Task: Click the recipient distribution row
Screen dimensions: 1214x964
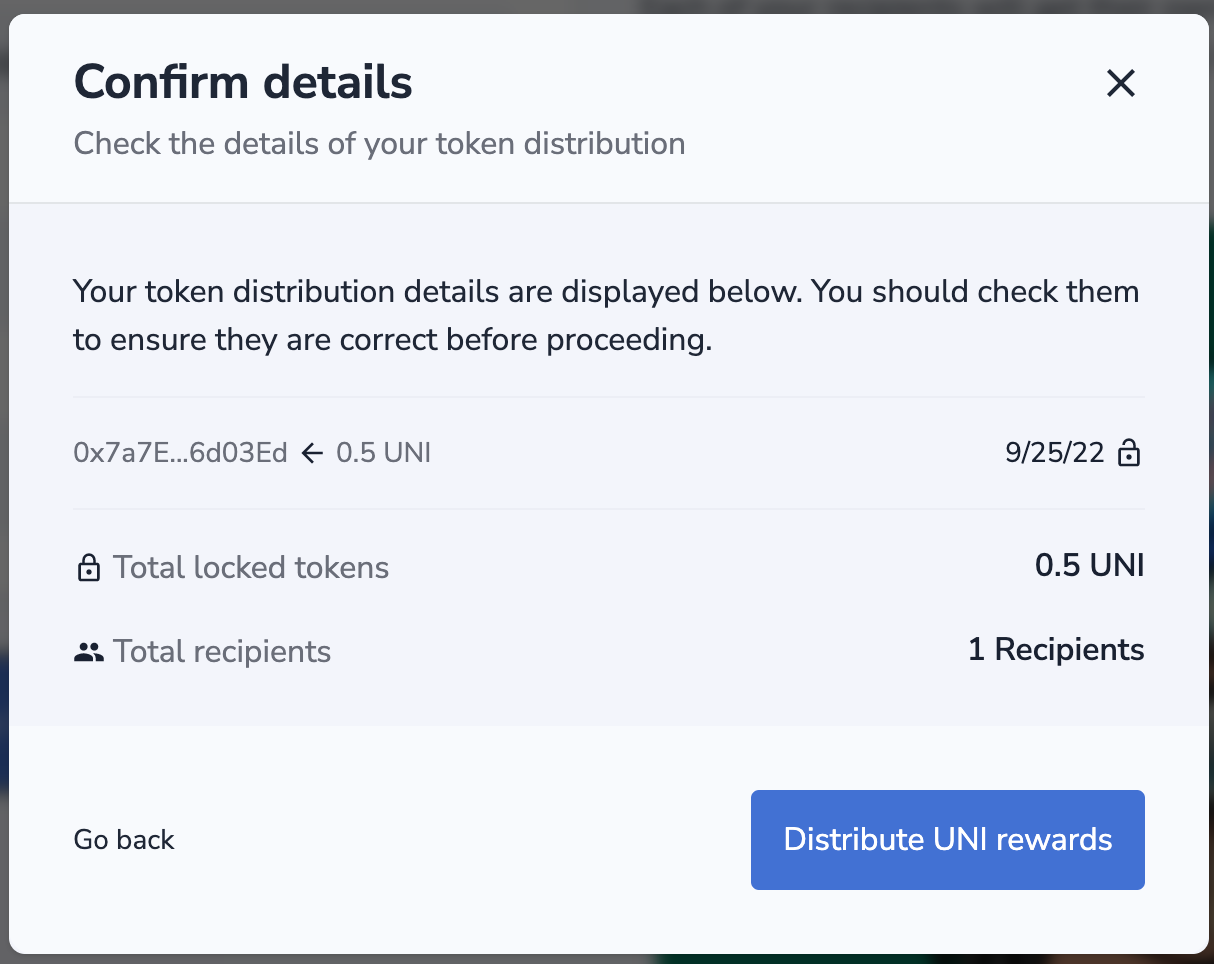Action: pos(608,453)
